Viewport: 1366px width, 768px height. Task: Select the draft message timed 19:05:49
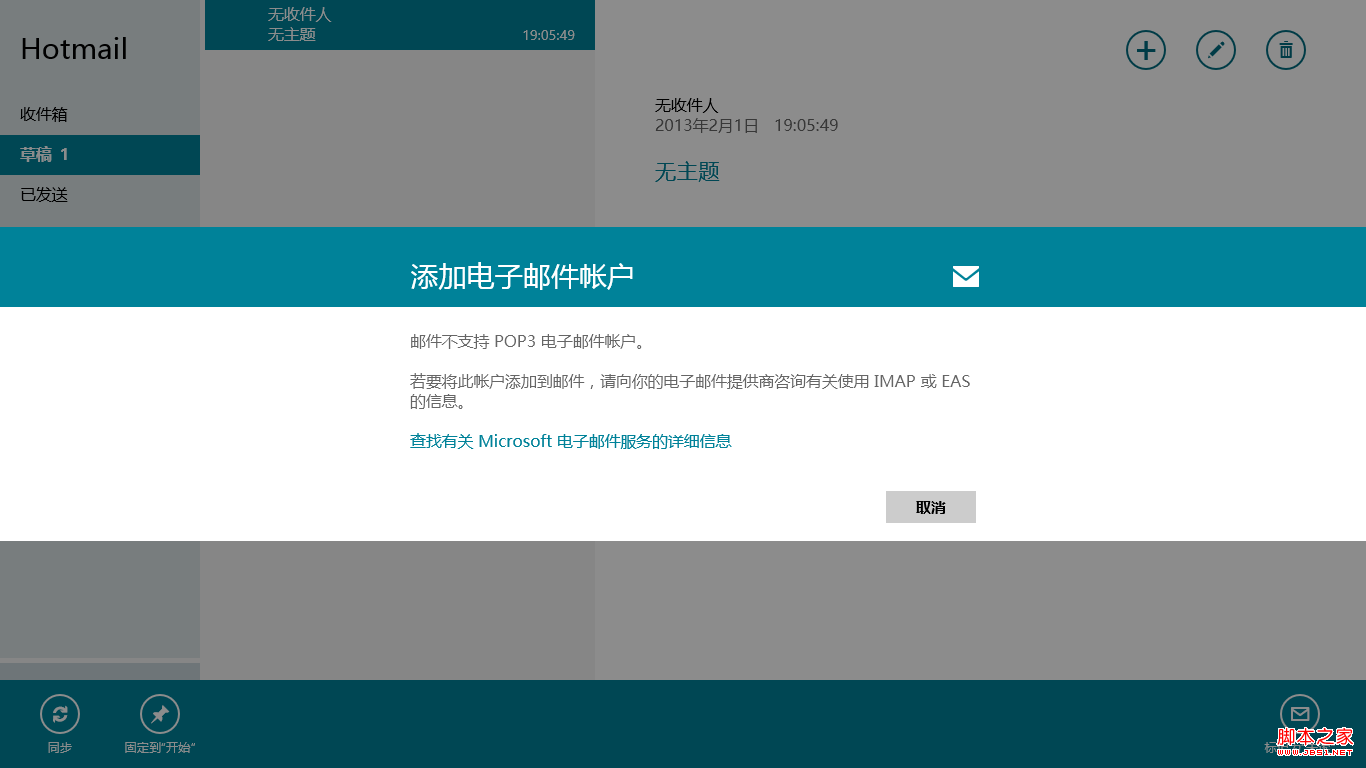pos(400,25)
